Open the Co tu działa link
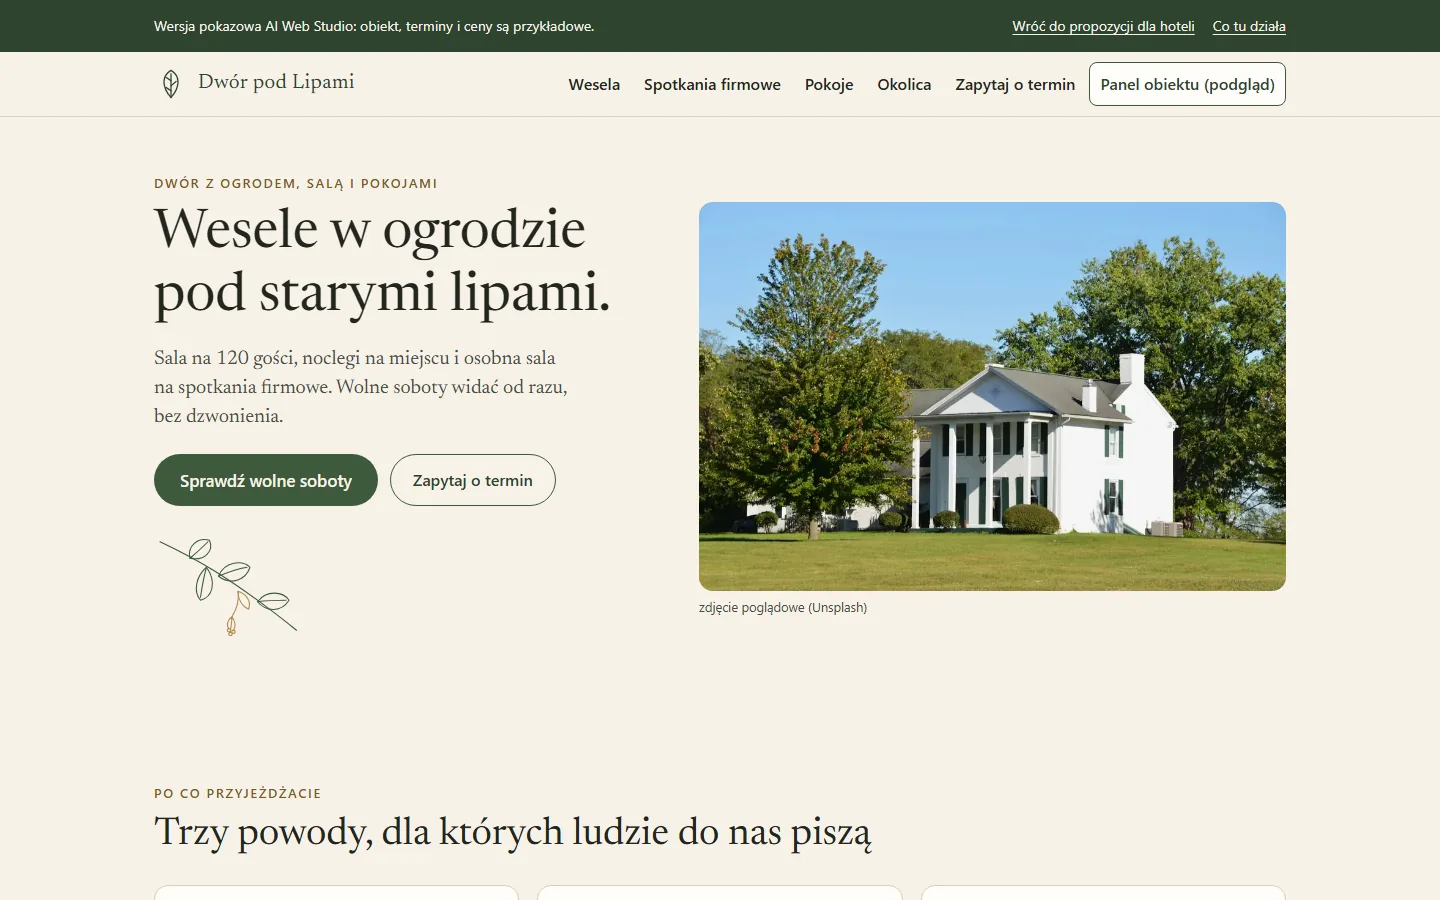The image size is (1440, 900). (x=1249, y=26)
